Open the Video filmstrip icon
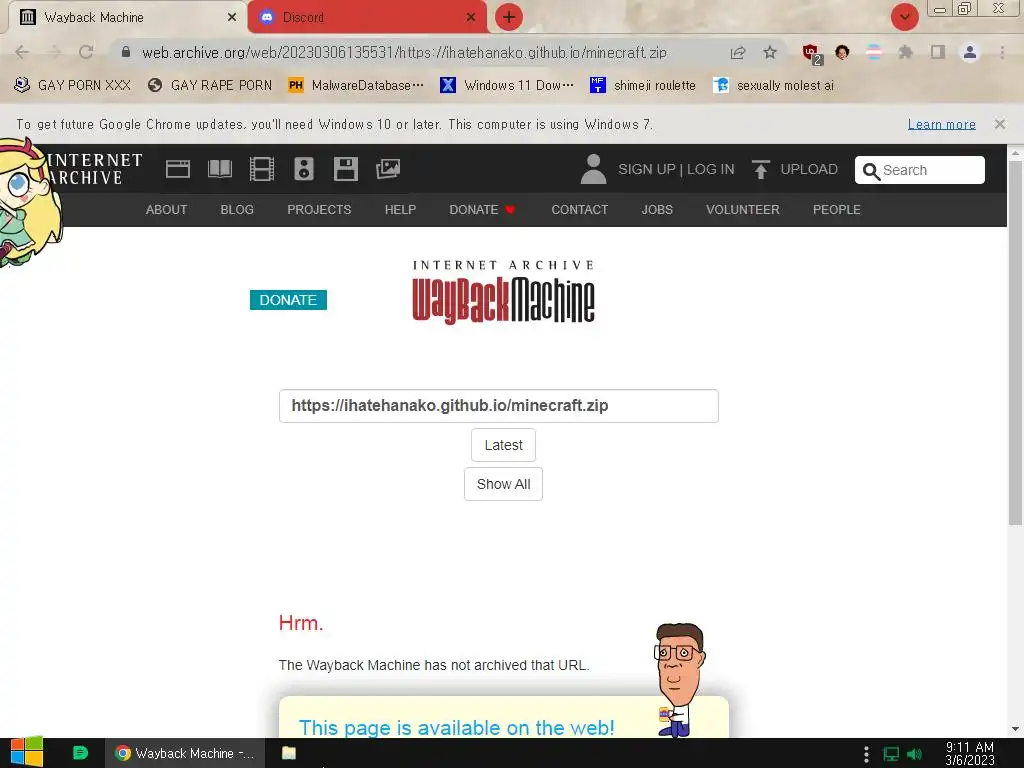 pos(261,169)
